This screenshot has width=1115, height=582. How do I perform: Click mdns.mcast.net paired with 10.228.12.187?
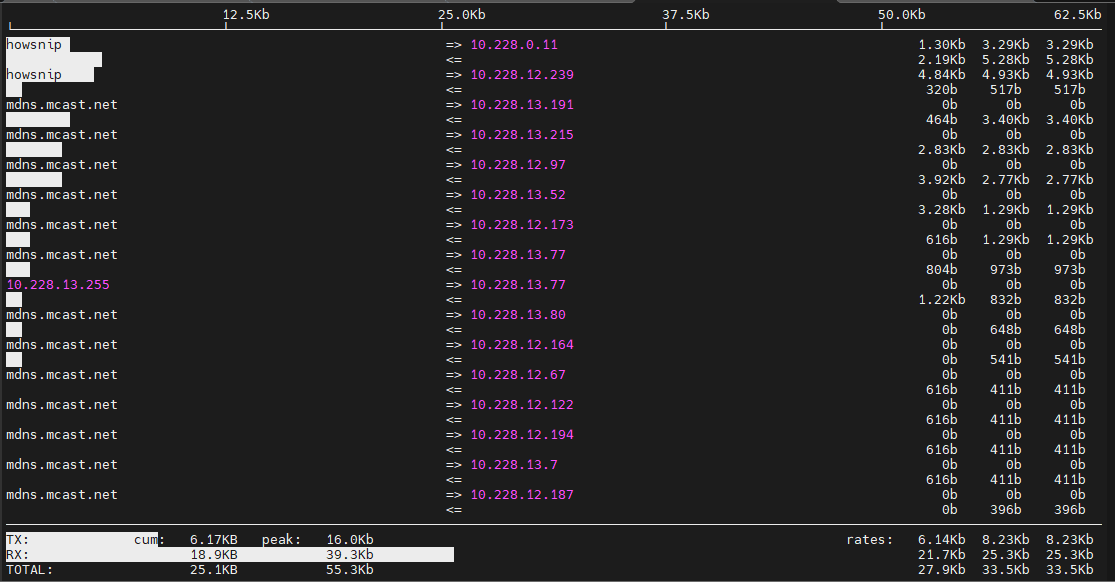click(62, 494)
